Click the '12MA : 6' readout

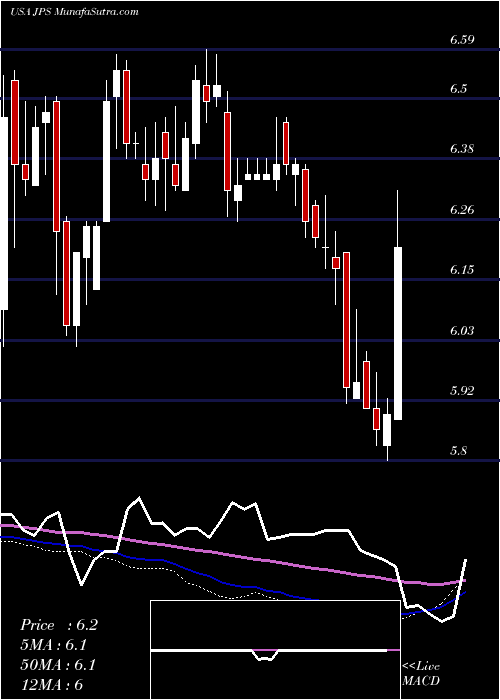coord(52,685)
